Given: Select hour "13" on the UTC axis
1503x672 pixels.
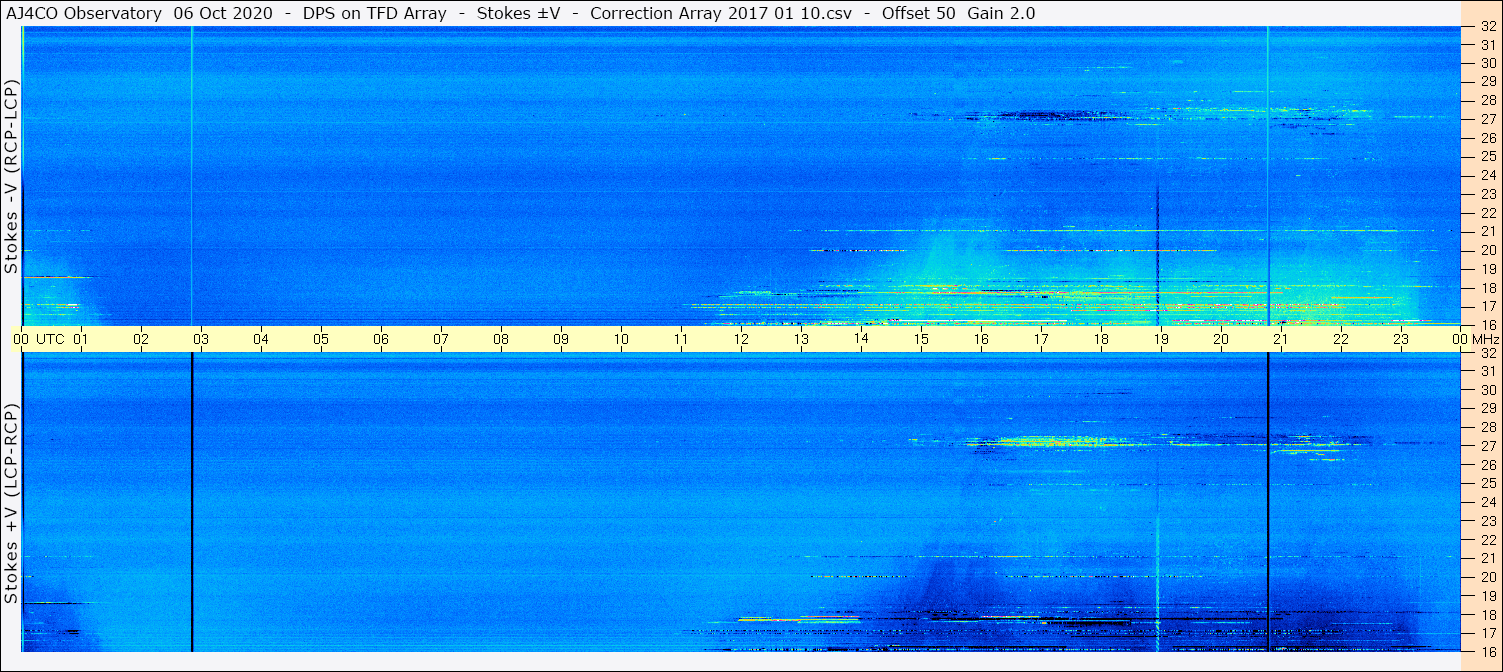Looking at the screenshot, I should pyautogui.click(x=801, y=339).
